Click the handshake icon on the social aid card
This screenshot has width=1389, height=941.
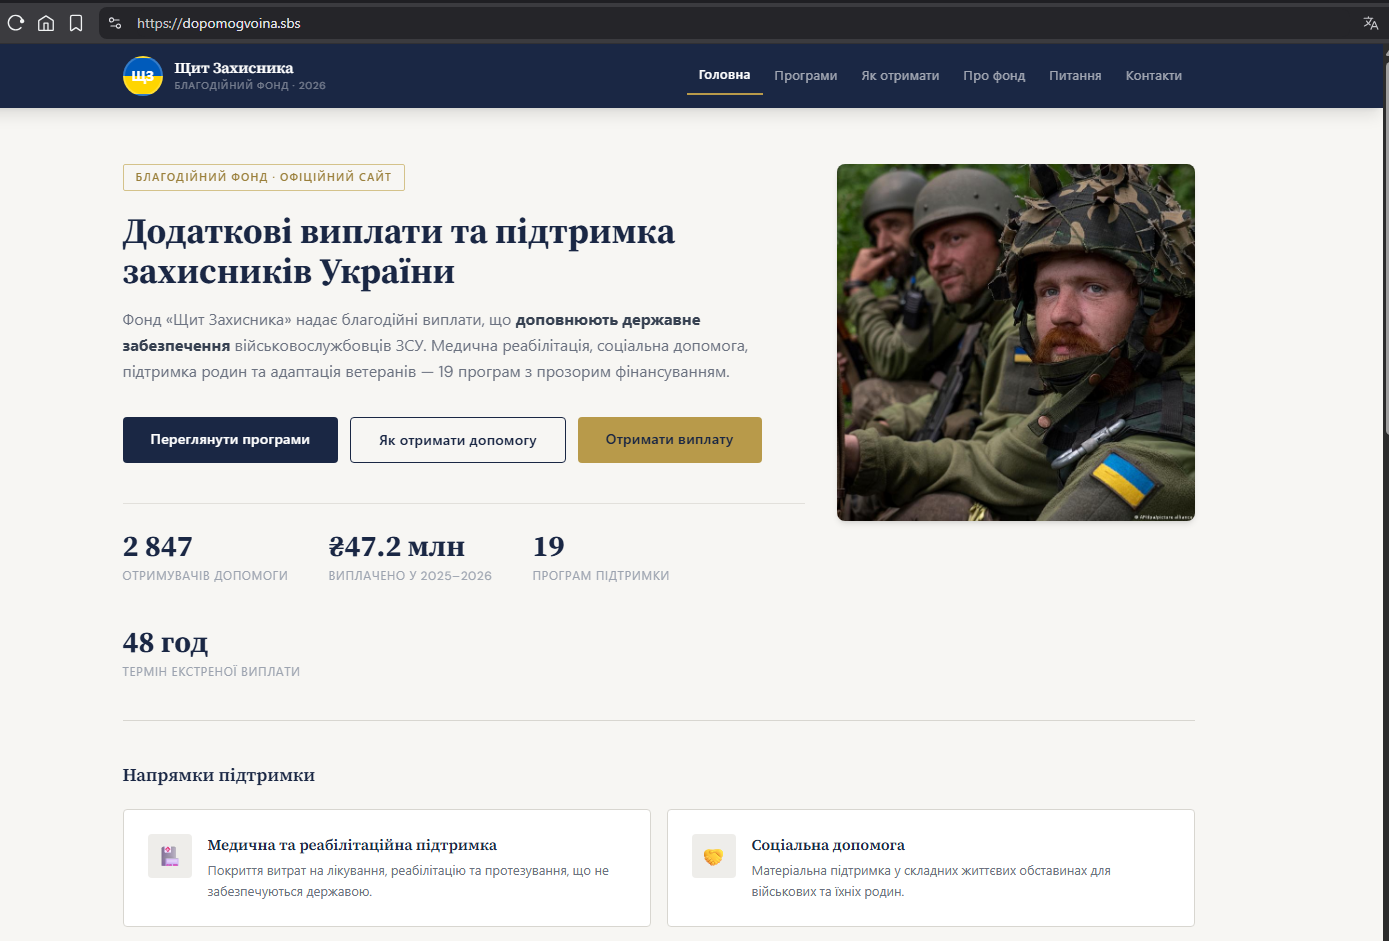tap(713, 856)
